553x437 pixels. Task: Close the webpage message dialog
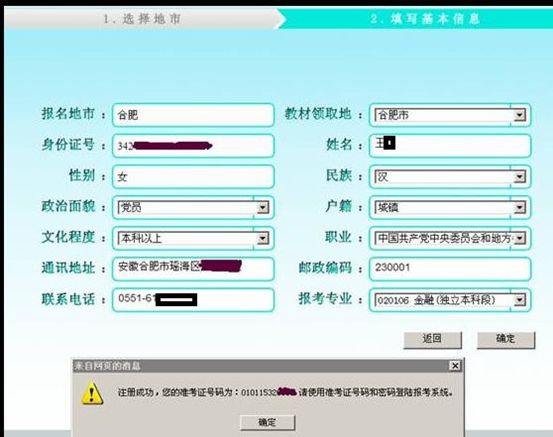(455, 366)
